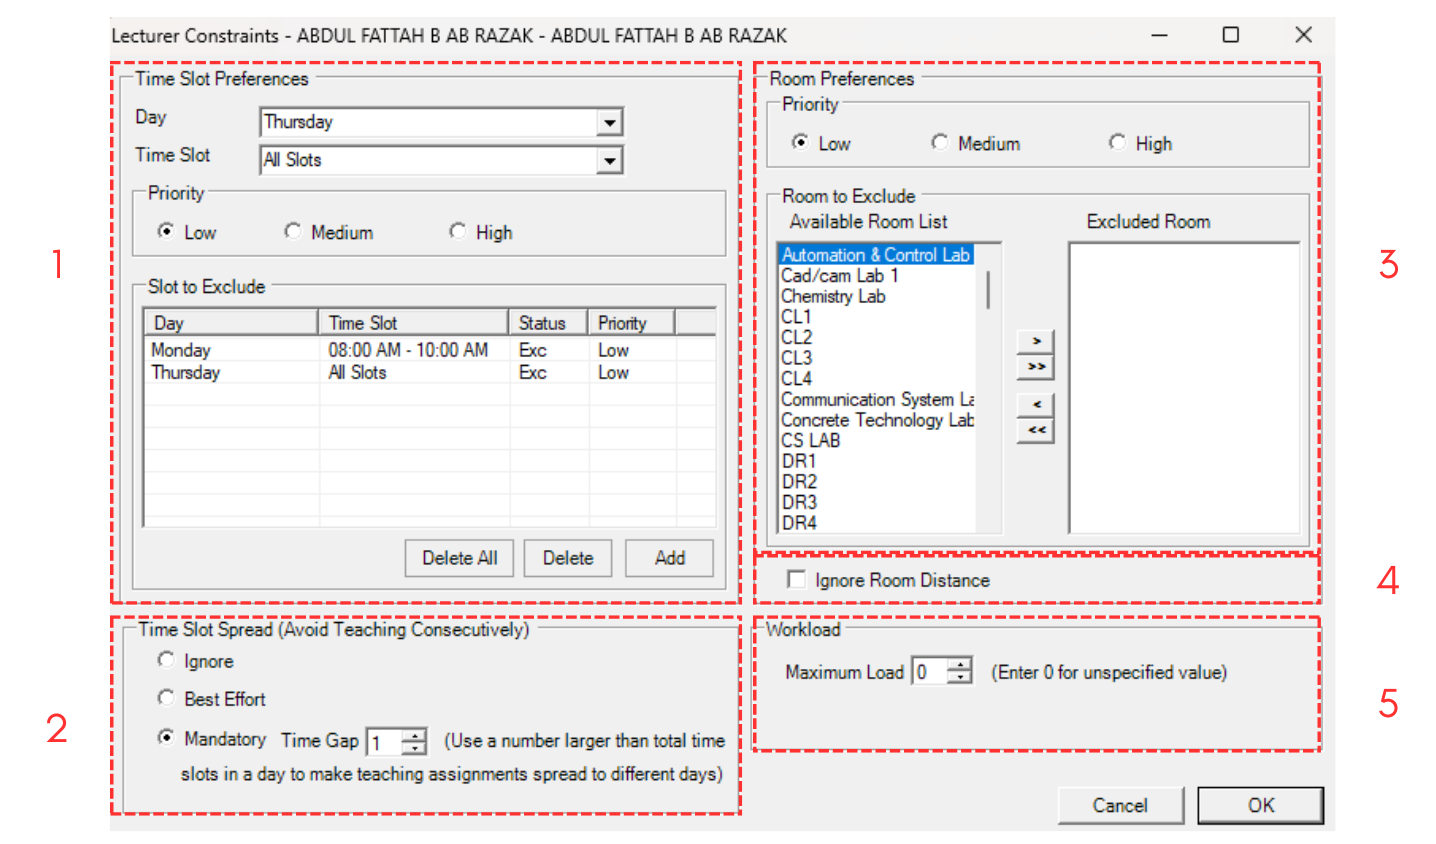This screenshot has height=844, width=1436.
Task: Select Medium priority for time slot
Action: 293,232
